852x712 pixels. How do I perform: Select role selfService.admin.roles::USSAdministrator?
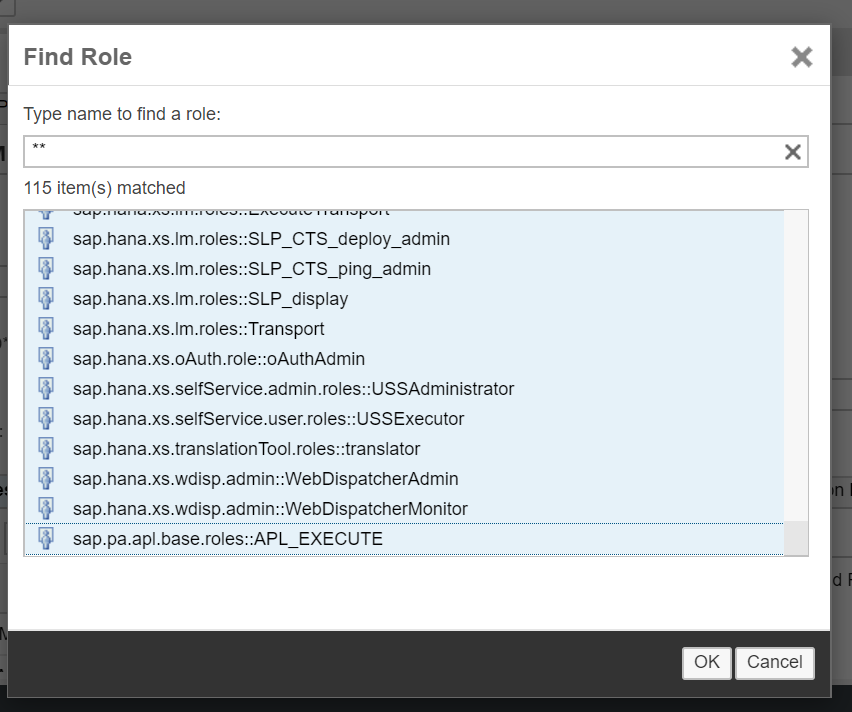(x=404, y=389)
